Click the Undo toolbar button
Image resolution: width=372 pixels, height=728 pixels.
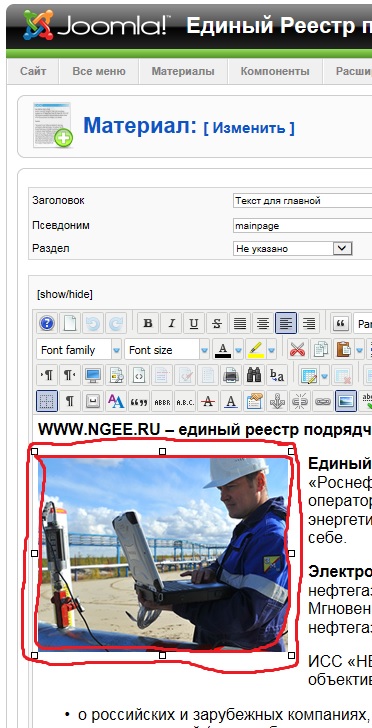(x=93, y=323)
